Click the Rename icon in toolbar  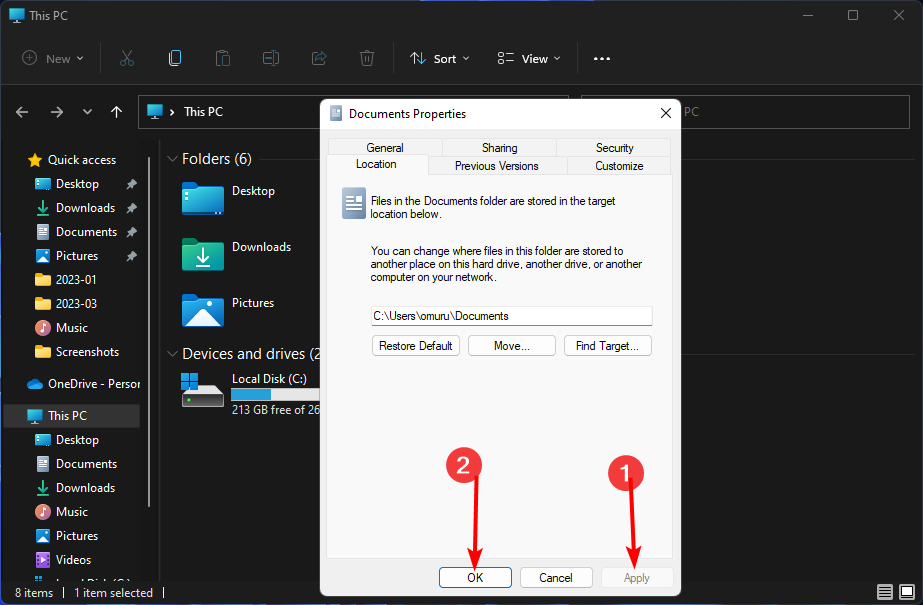tap(271, 58)
